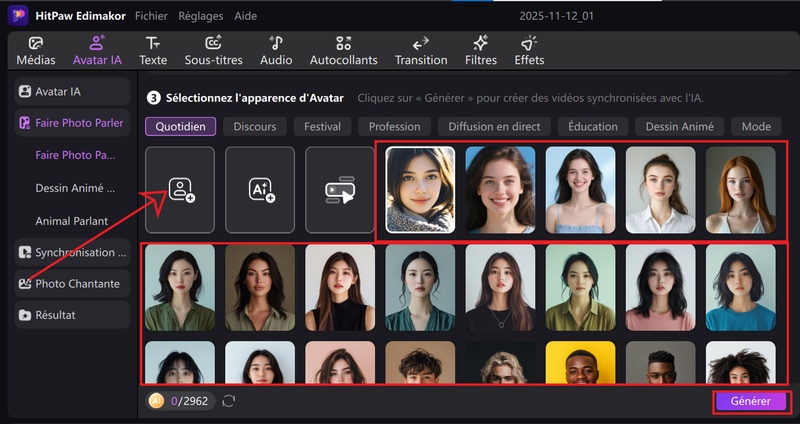
Task: Open the Aide menu
Action: tap(245, 16)
